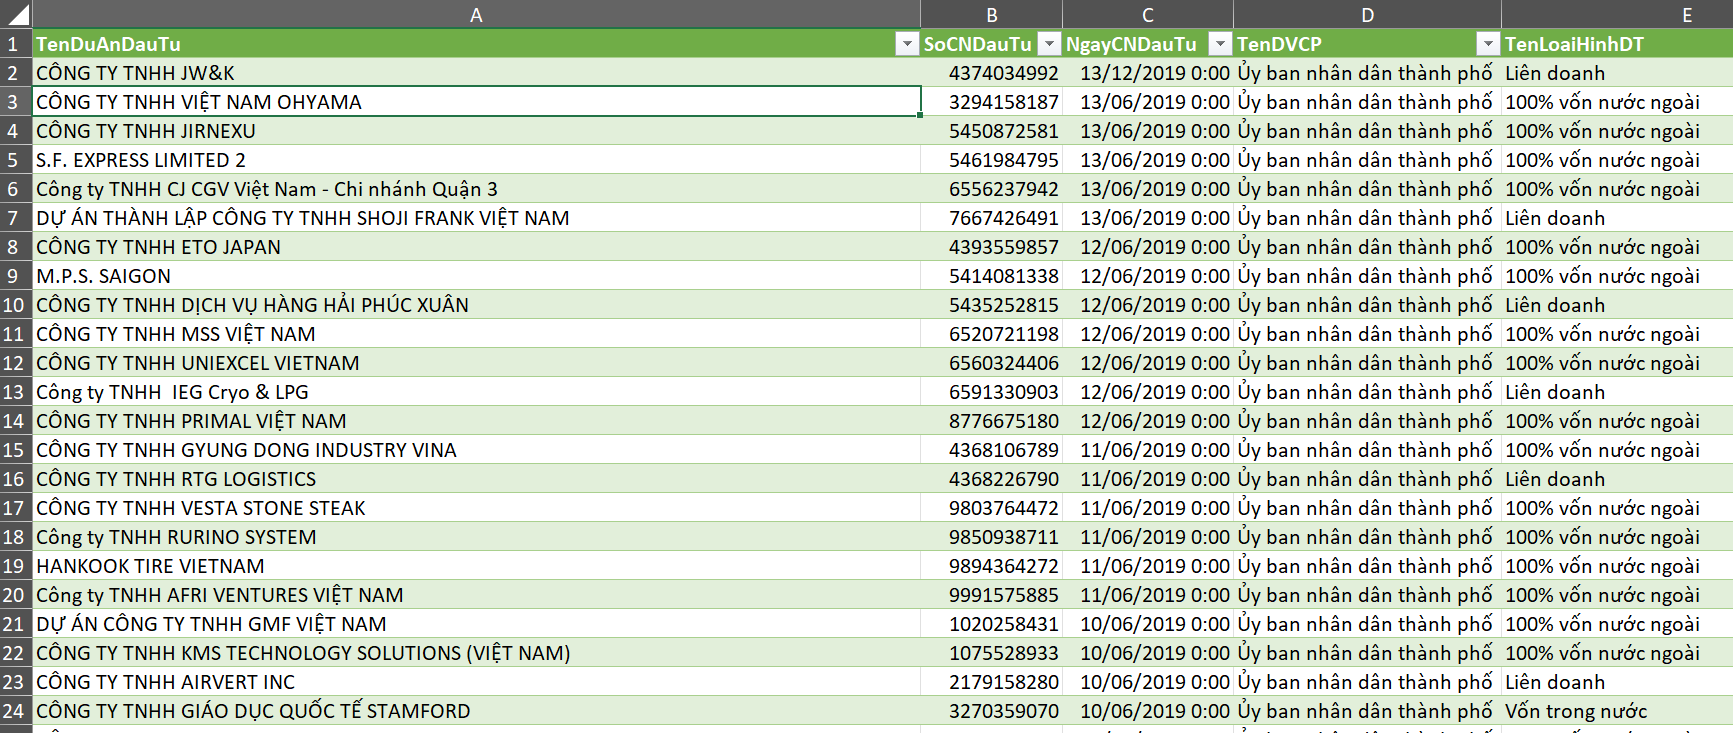1733x733 pixels.
Task: Select cell M.P.S. SAIGON
Action: coord(476,276)
